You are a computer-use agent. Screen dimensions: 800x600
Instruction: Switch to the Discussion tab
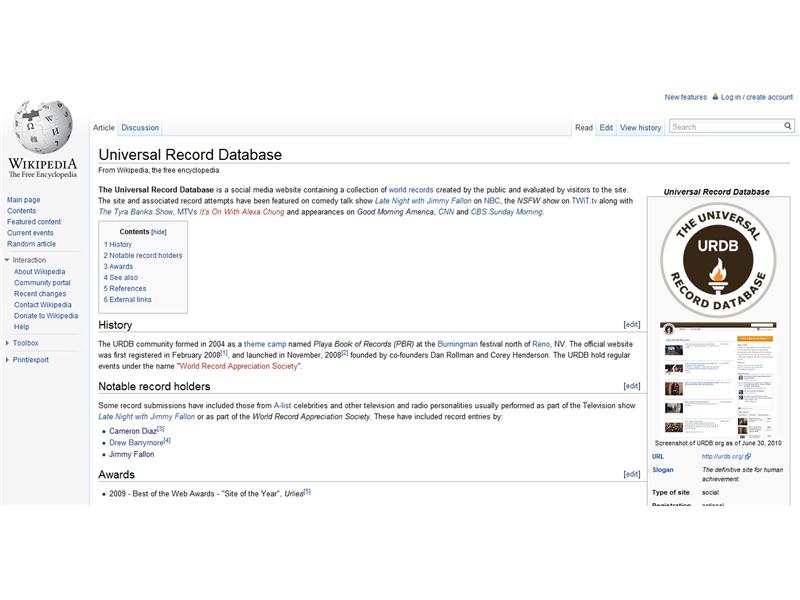139,127
